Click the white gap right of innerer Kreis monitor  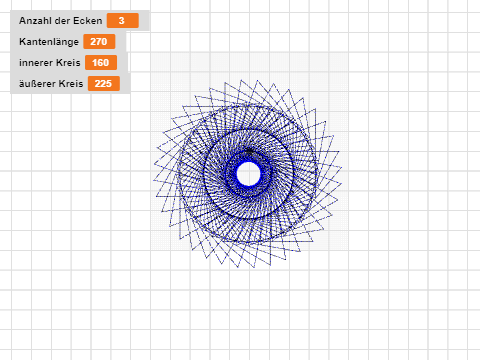pos(139,62)
